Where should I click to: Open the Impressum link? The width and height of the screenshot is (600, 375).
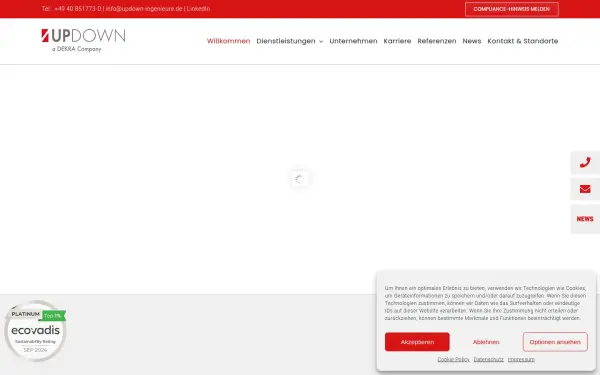(x=521, y=359)
